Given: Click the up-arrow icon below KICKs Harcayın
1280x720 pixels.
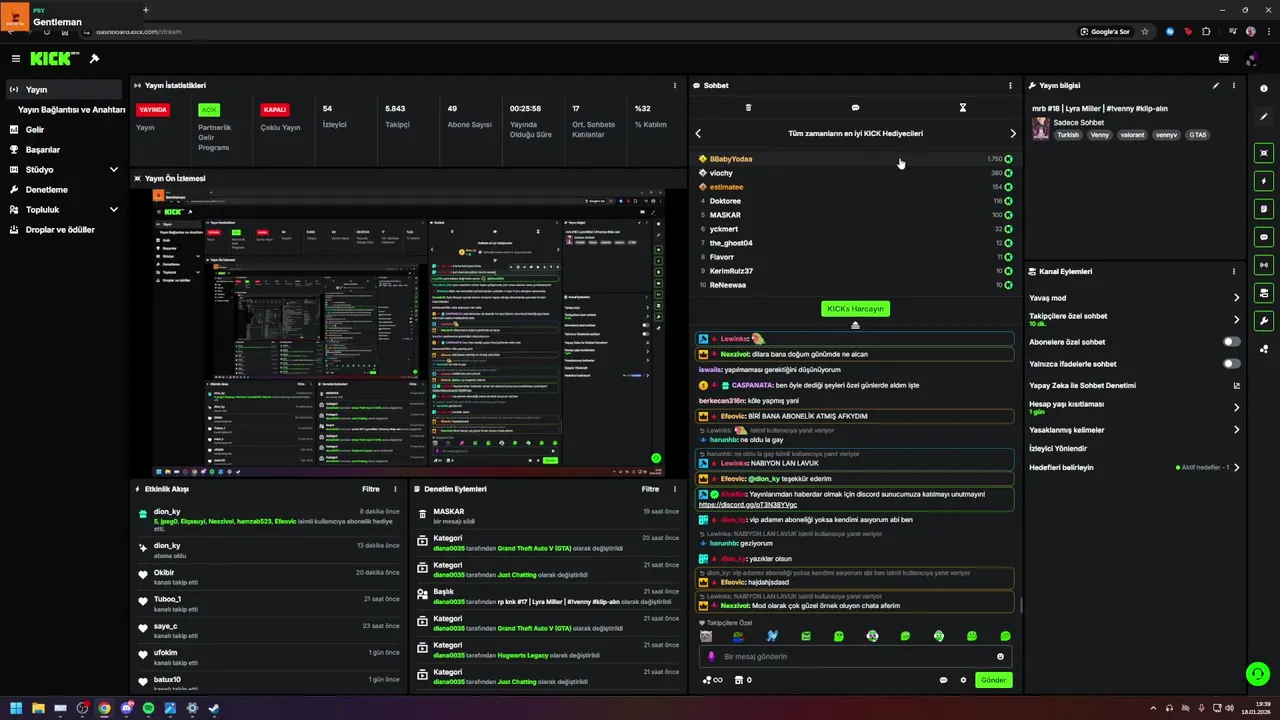Looking at the screenshot, I should 855,325.
